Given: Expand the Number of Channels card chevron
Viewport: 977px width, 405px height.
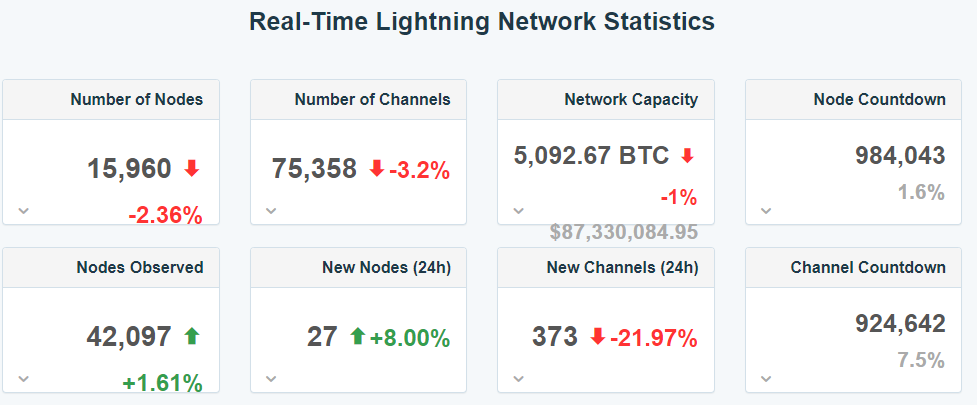Looking at the screenshot, I should pyautogui.click(x=271, y=211).
